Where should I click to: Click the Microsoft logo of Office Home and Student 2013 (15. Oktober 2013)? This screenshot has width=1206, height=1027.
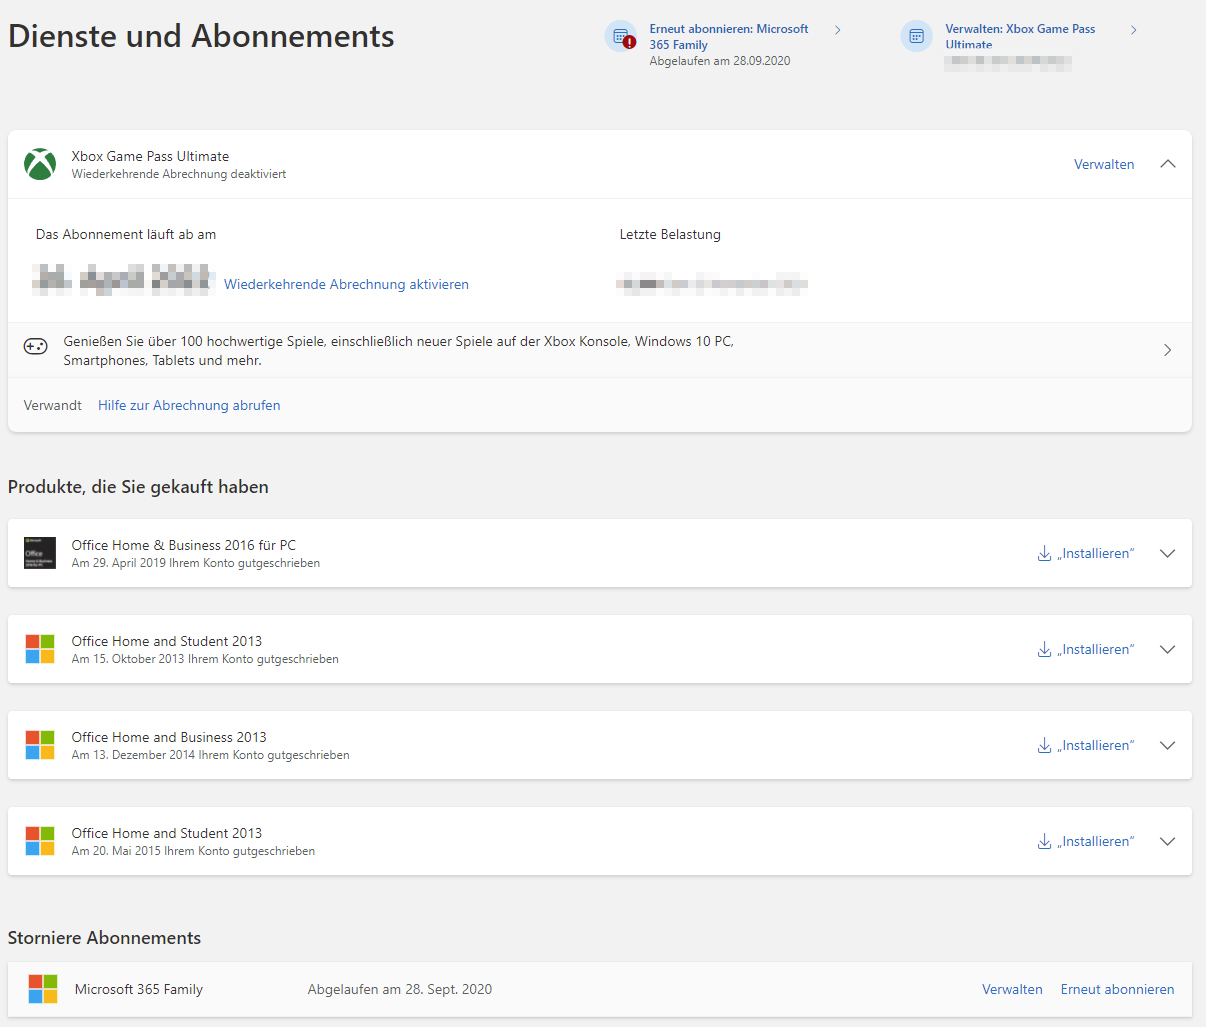click(x=40, y=649)
